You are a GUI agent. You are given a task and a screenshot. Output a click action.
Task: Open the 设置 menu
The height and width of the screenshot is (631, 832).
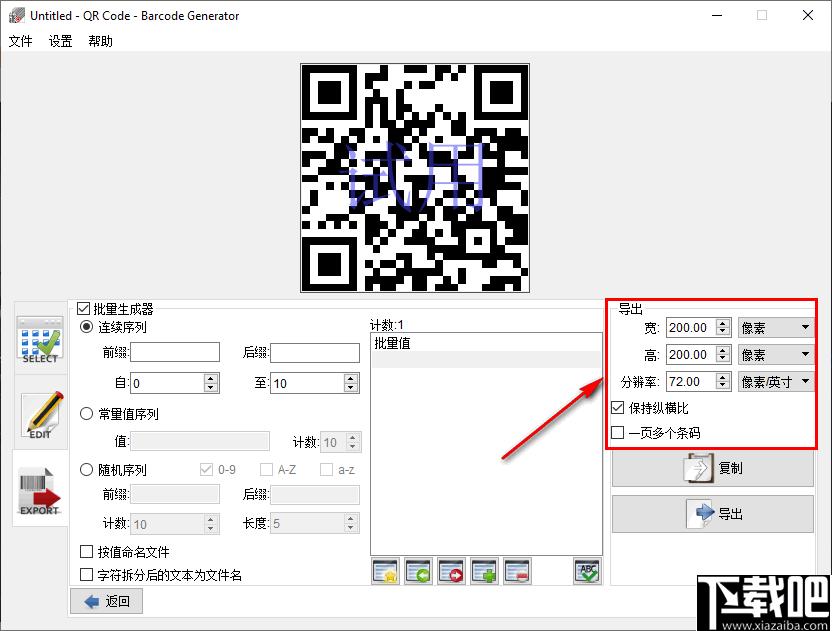coord(61,41)
